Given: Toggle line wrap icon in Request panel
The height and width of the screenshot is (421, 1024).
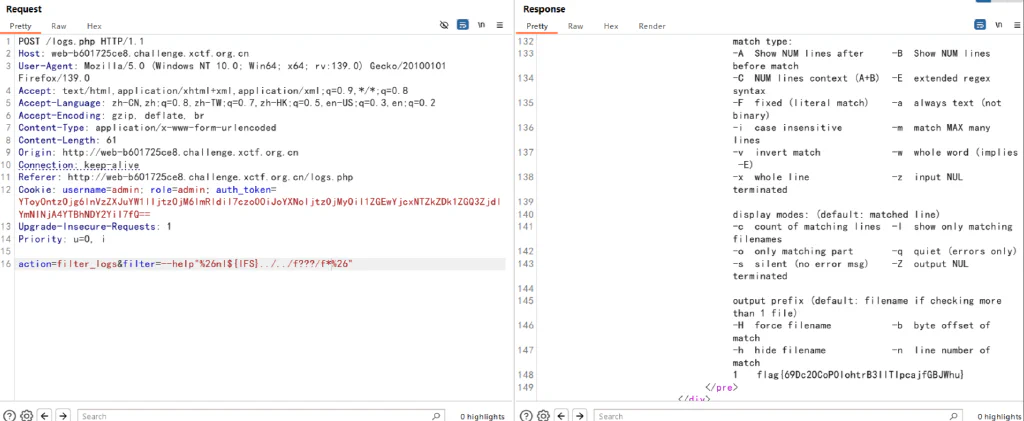Looking at the screenshot, I should [x=462, y=25].
